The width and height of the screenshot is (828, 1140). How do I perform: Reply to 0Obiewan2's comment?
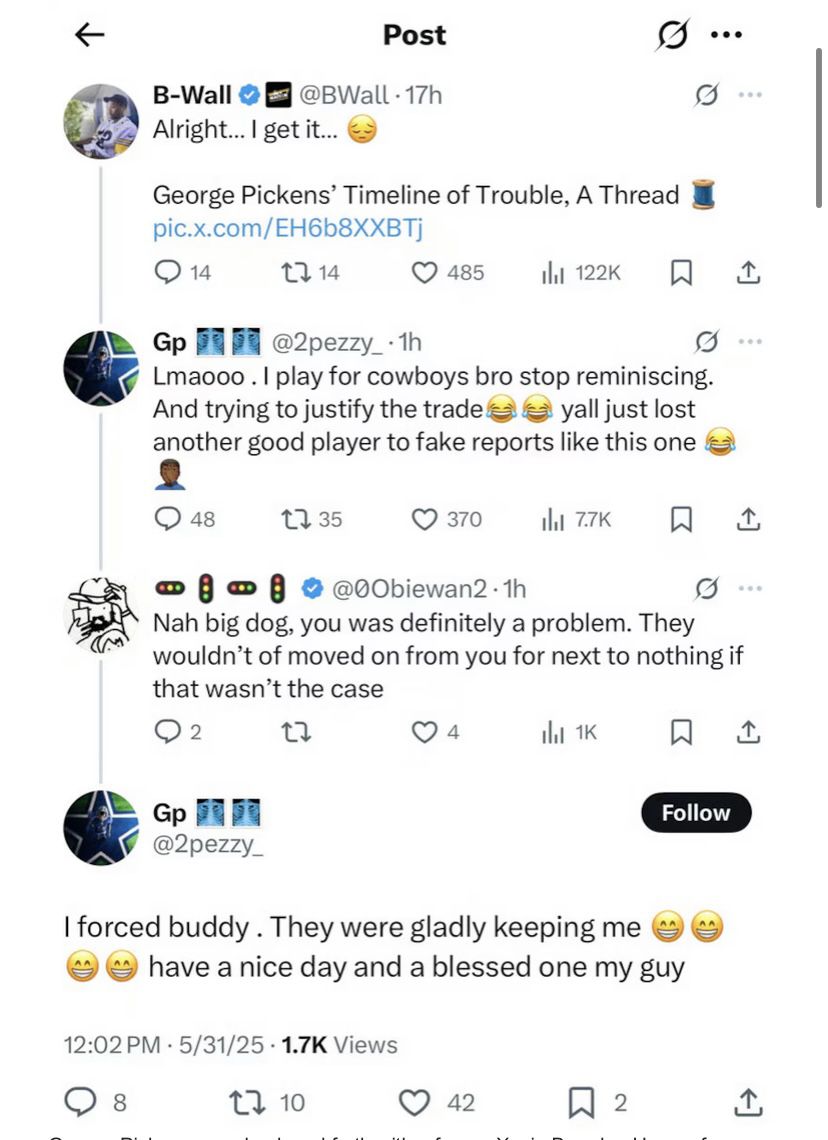pos(168,733)
